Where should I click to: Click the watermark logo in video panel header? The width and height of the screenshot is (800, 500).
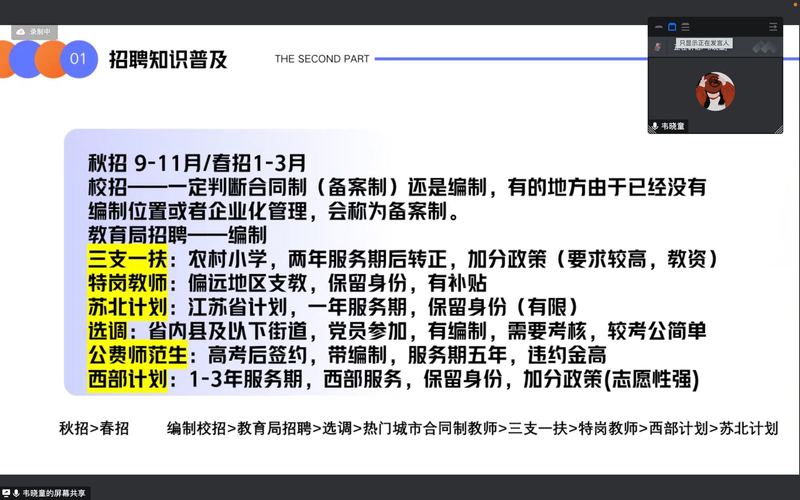coord(765,46)
